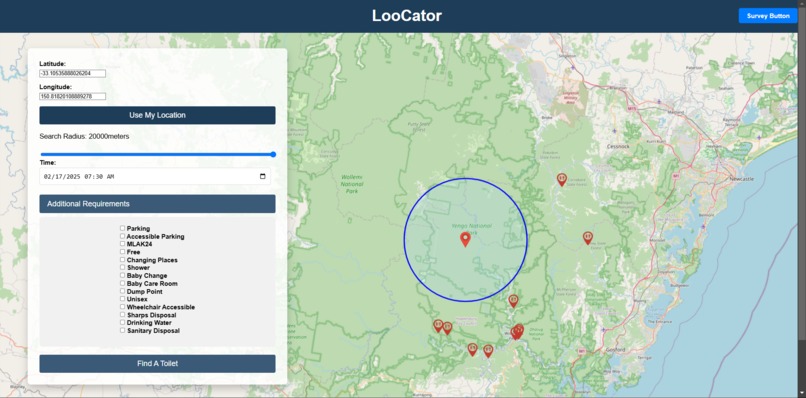
Task: Select the Changing Places checkbox
Action: pos(122,260)
